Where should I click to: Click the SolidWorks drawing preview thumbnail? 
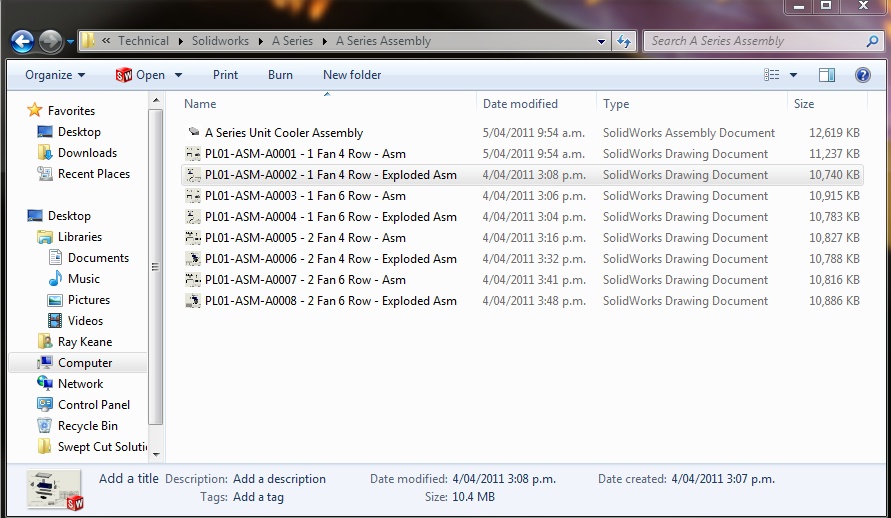(x=55, y=490)
